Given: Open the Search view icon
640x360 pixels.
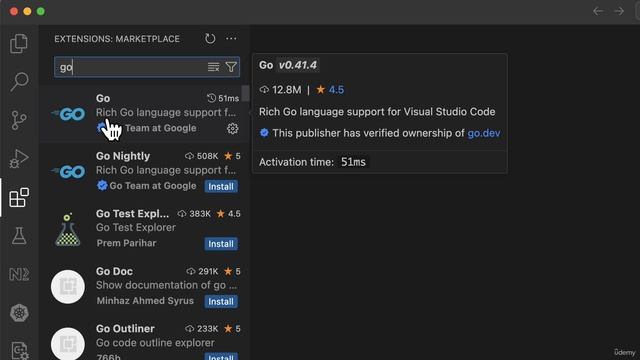Looking at the screenshot, I should [19, 82].
